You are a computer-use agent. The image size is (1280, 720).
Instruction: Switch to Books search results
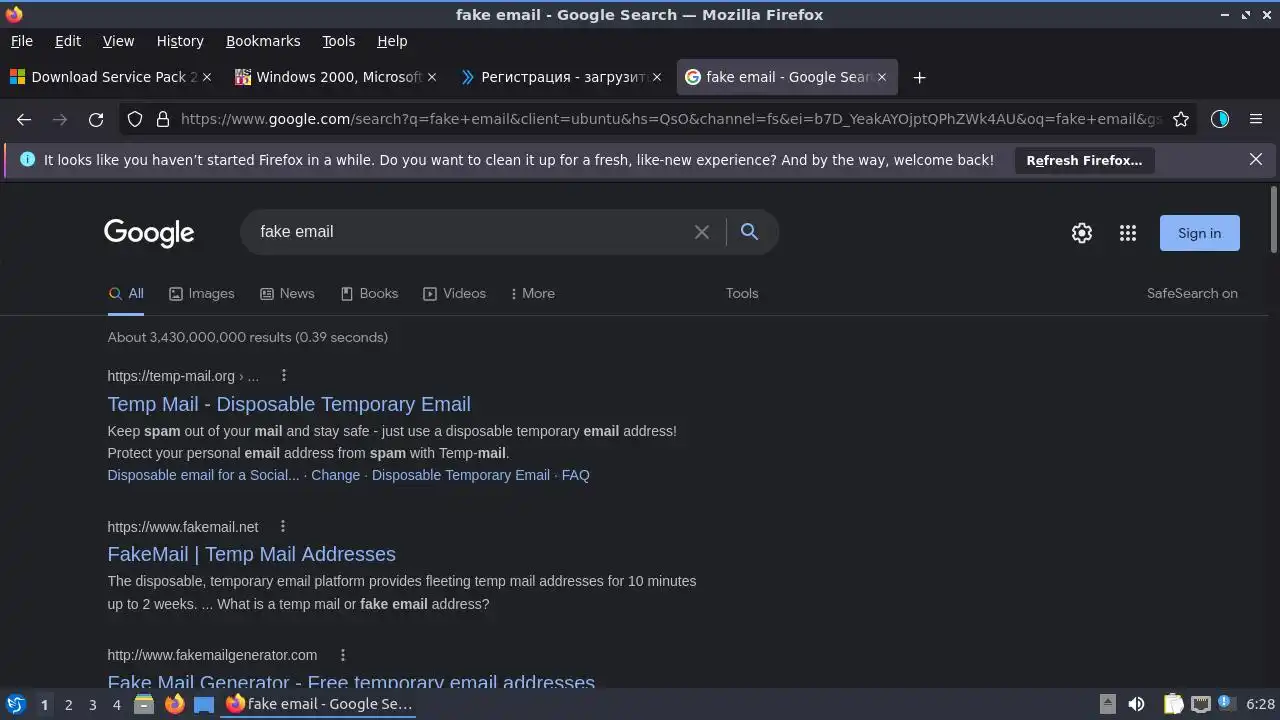[x=369, y=293]
